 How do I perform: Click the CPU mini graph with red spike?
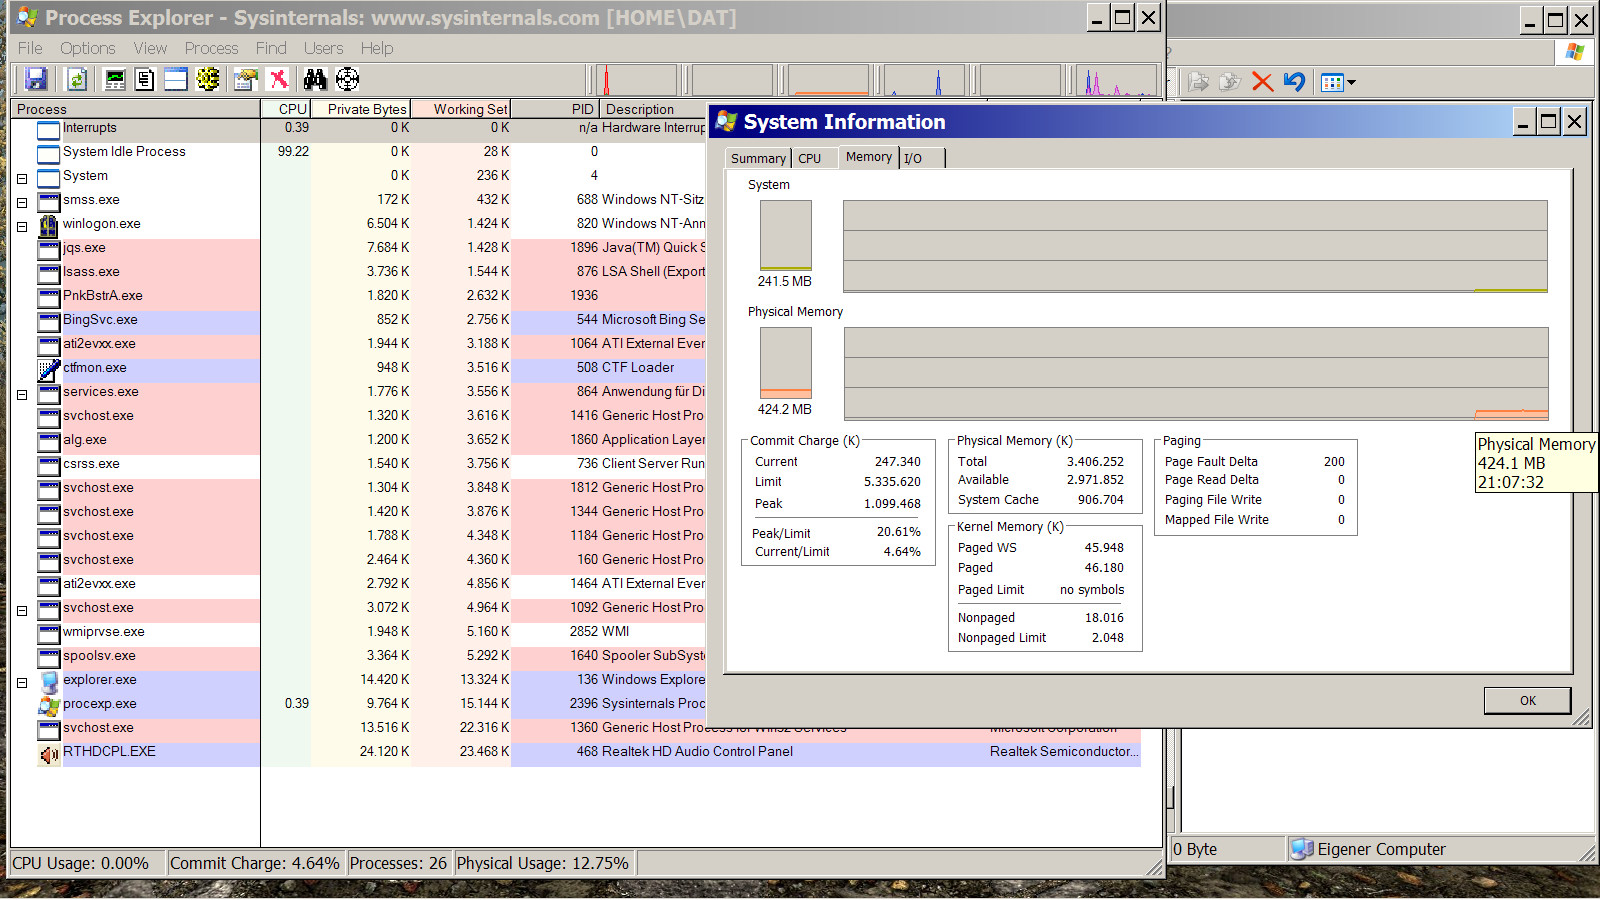(637, 80)
